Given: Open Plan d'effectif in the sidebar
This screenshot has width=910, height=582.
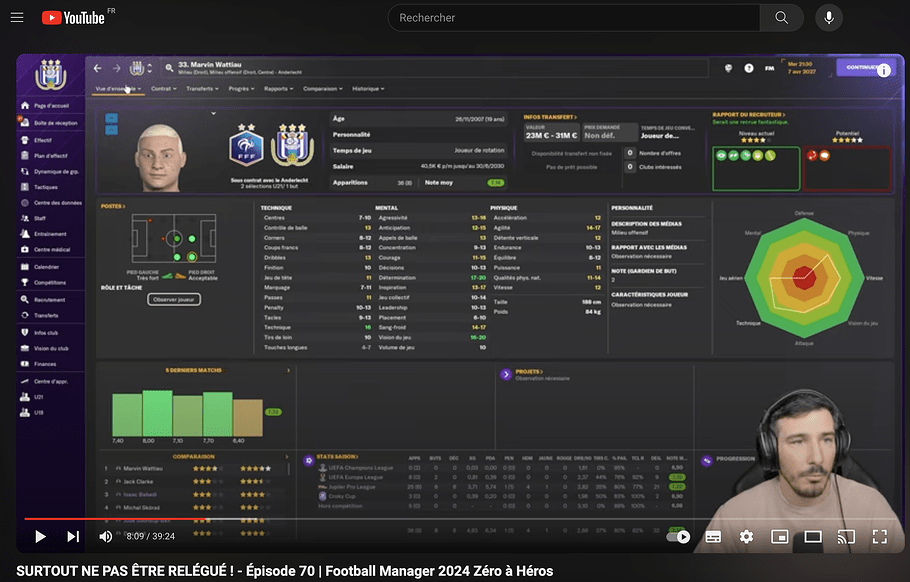Looking at the screenshot, I should click(x=51, y=156).
